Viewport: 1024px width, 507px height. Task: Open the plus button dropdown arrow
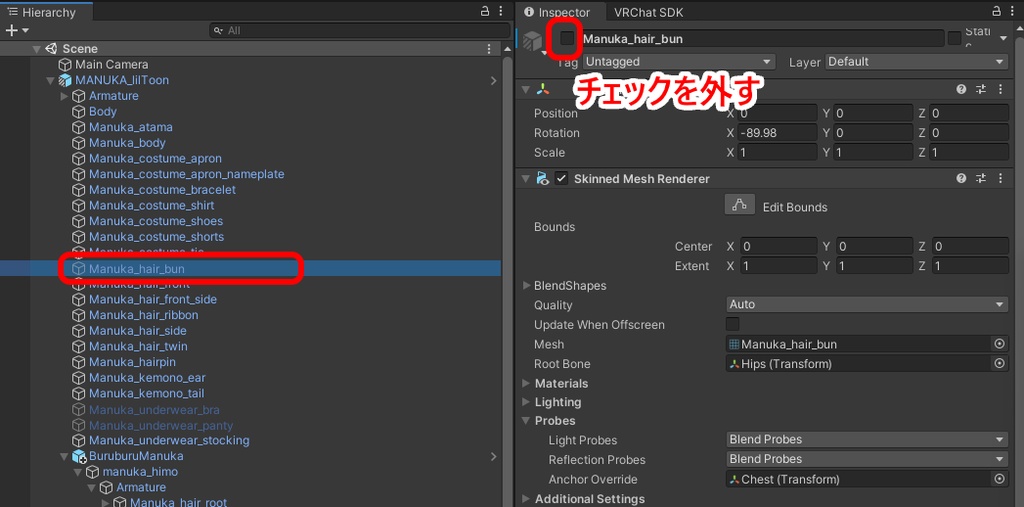click(25, 31)
